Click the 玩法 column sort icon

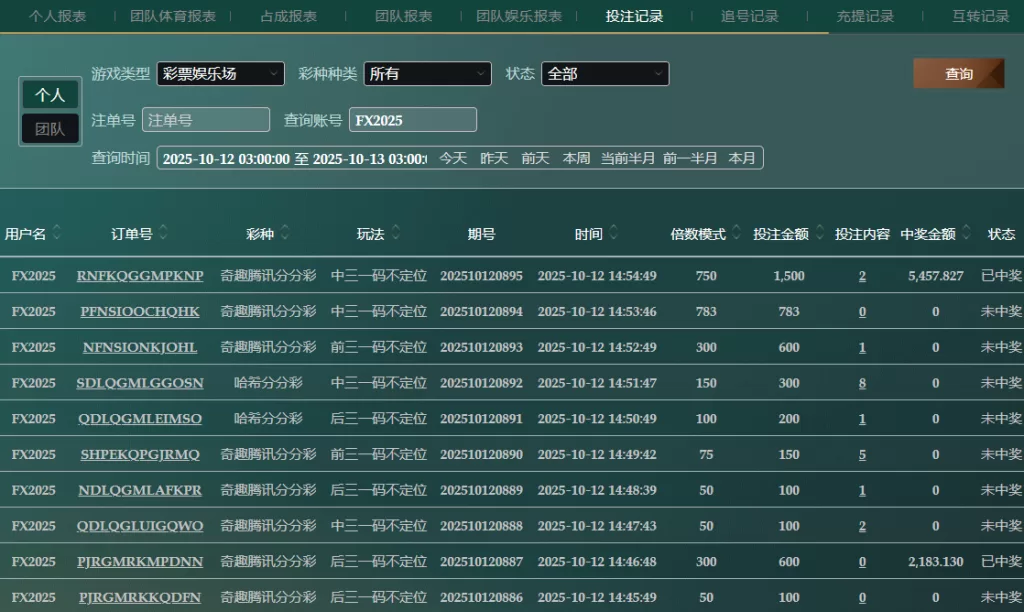[396, 234]
